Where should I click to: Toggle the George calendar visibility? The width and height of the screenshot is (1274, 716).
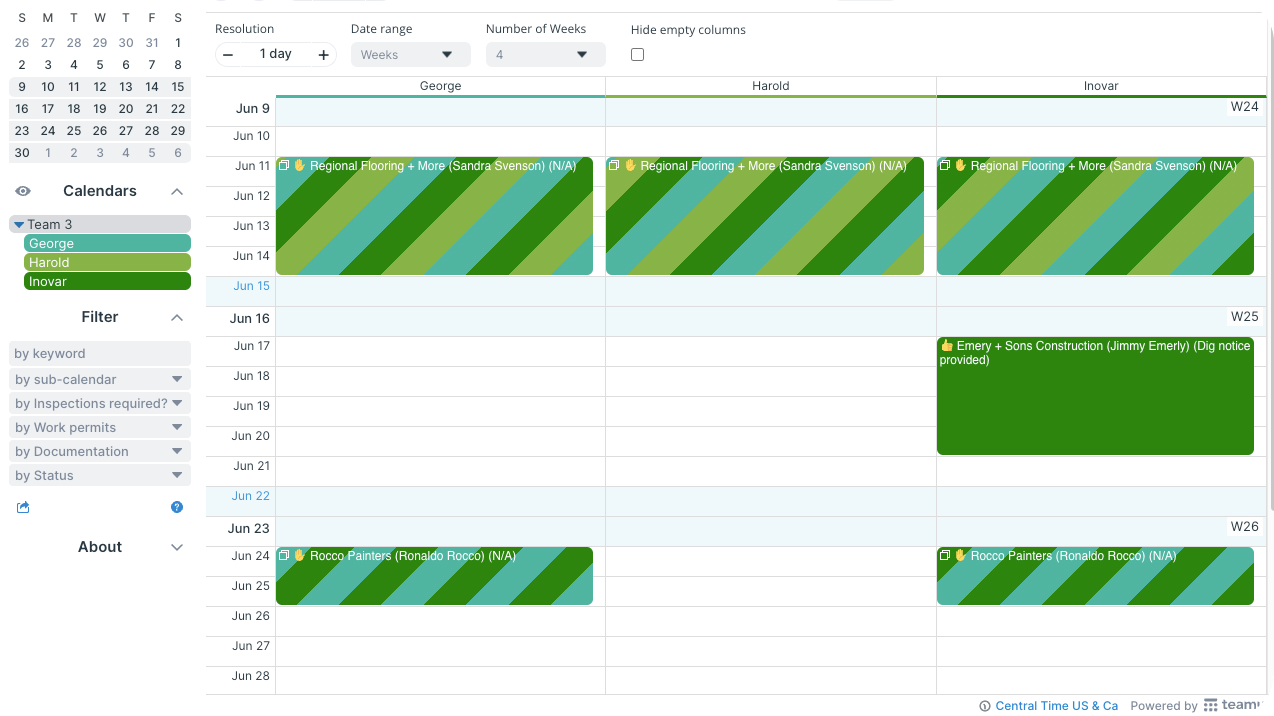tap(107, 243)
